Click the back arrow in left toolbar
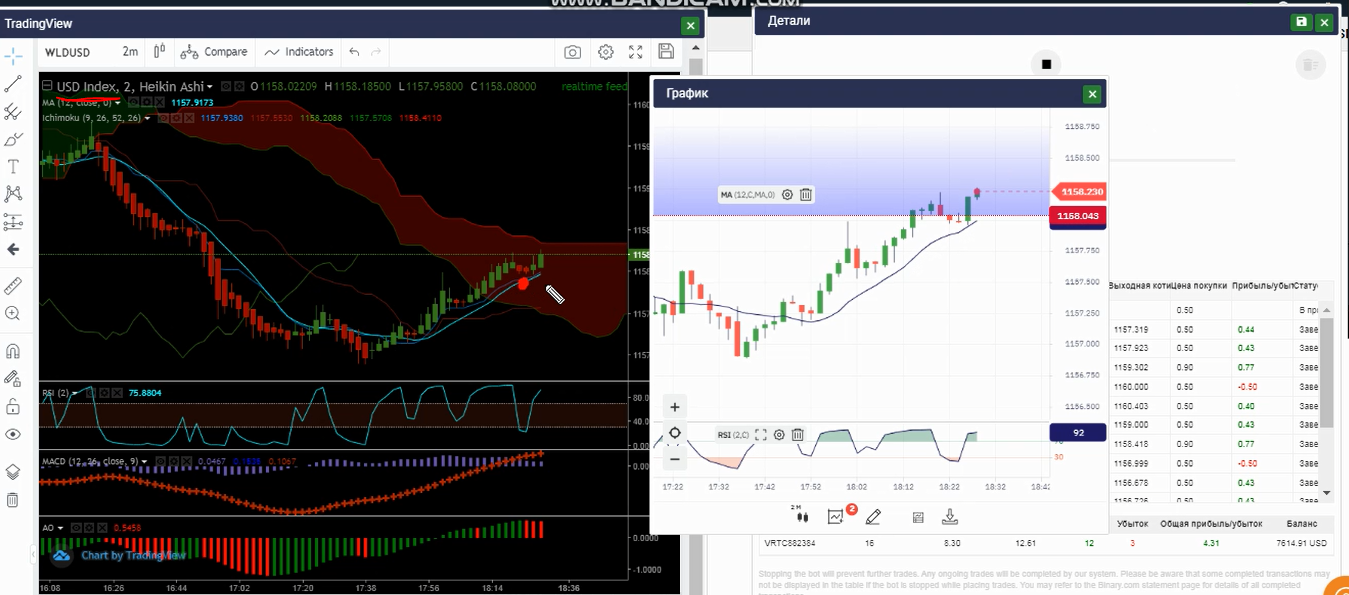 click(13, 250)
